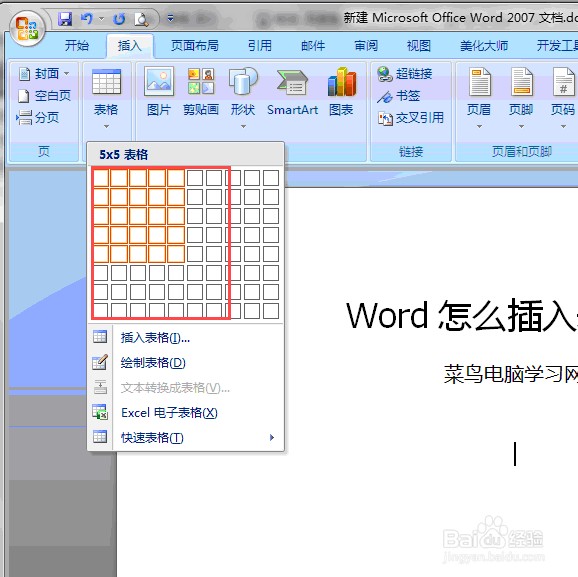The height and width of the screenshot is (577, 578).
Task: Select the highlighted 5x5 corner grid cell
Action: (x=176, y=254)
